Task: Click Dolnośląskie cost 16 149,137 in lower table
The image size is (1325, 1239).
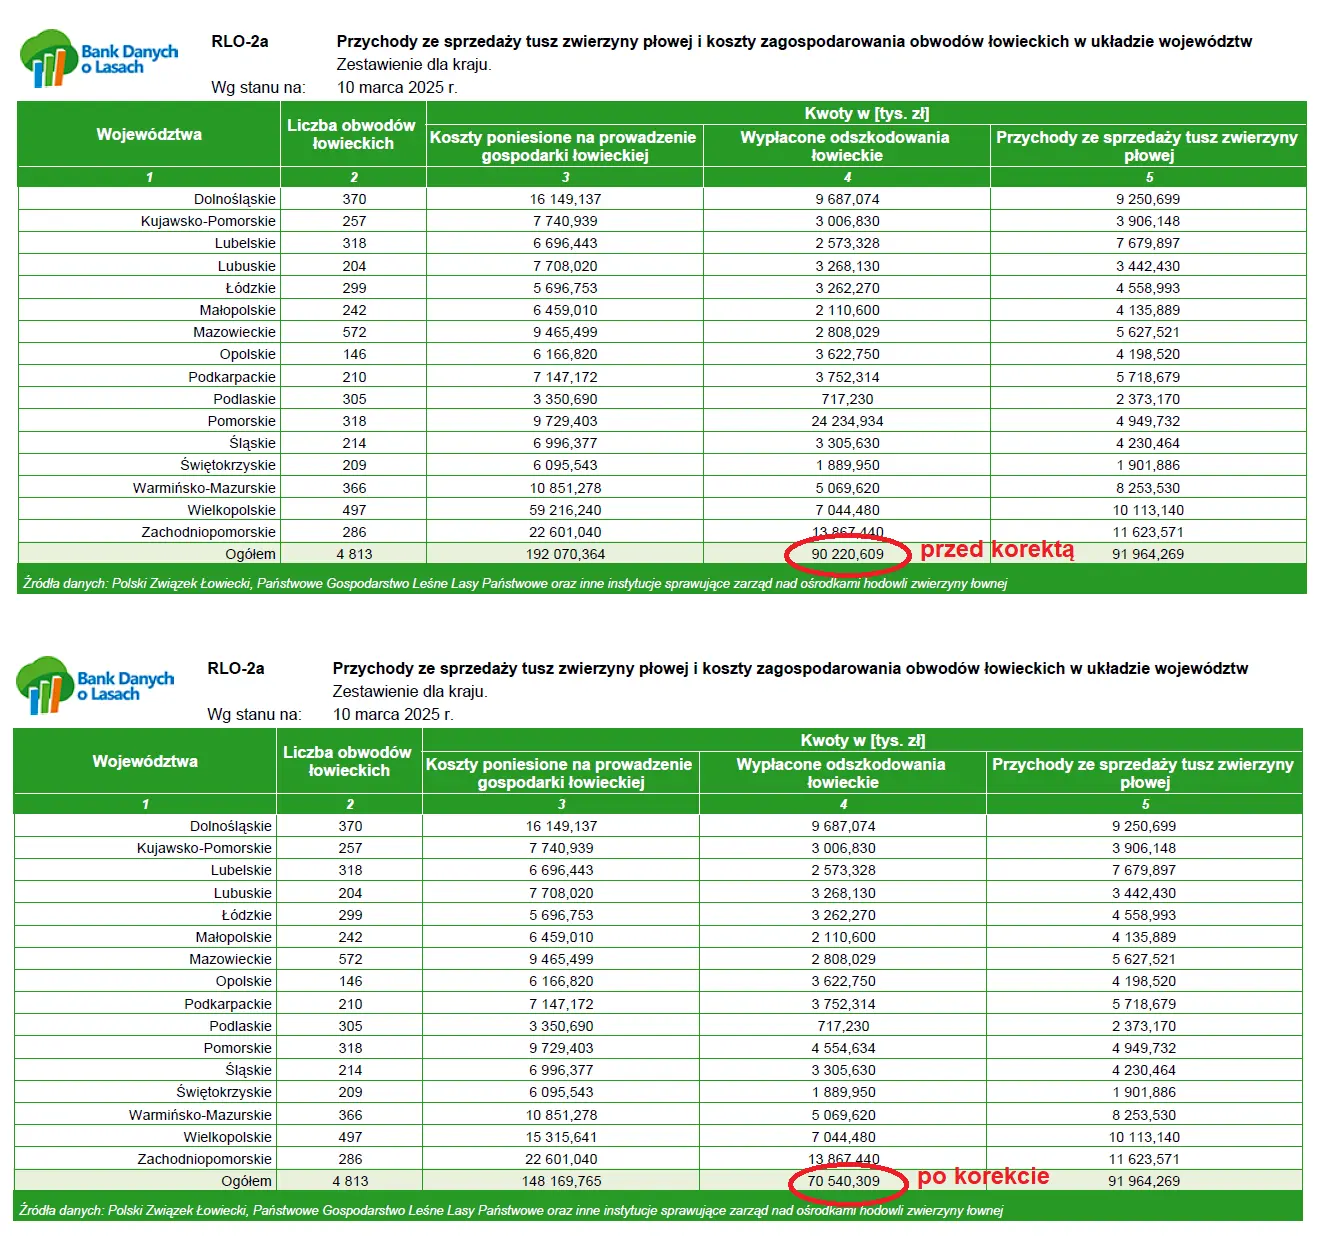Action: pyautogui.click(x=561, y=826)
